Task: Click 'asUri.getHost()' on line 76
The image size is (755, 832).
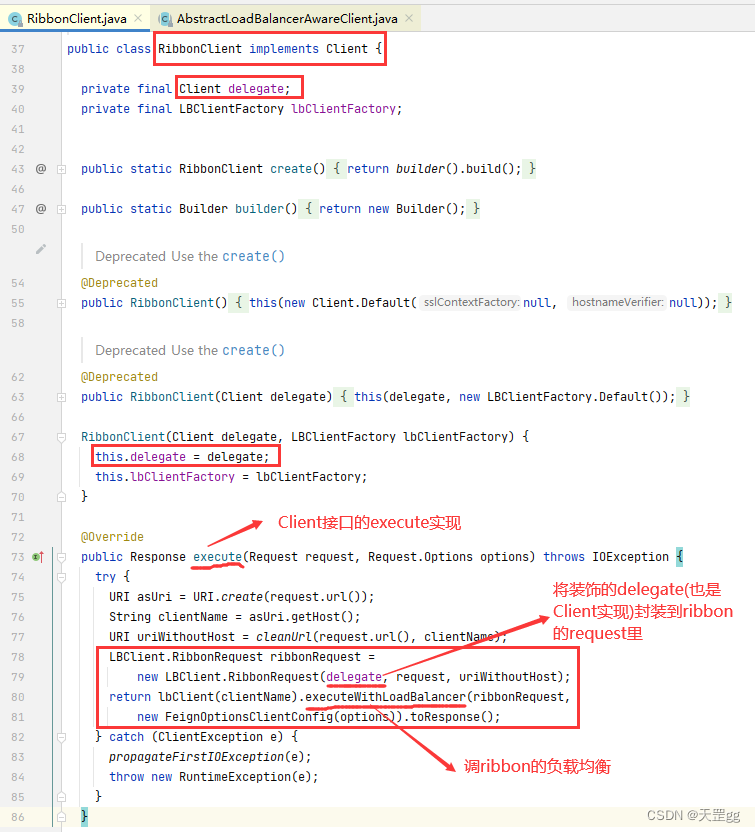Action: [301, 617]
